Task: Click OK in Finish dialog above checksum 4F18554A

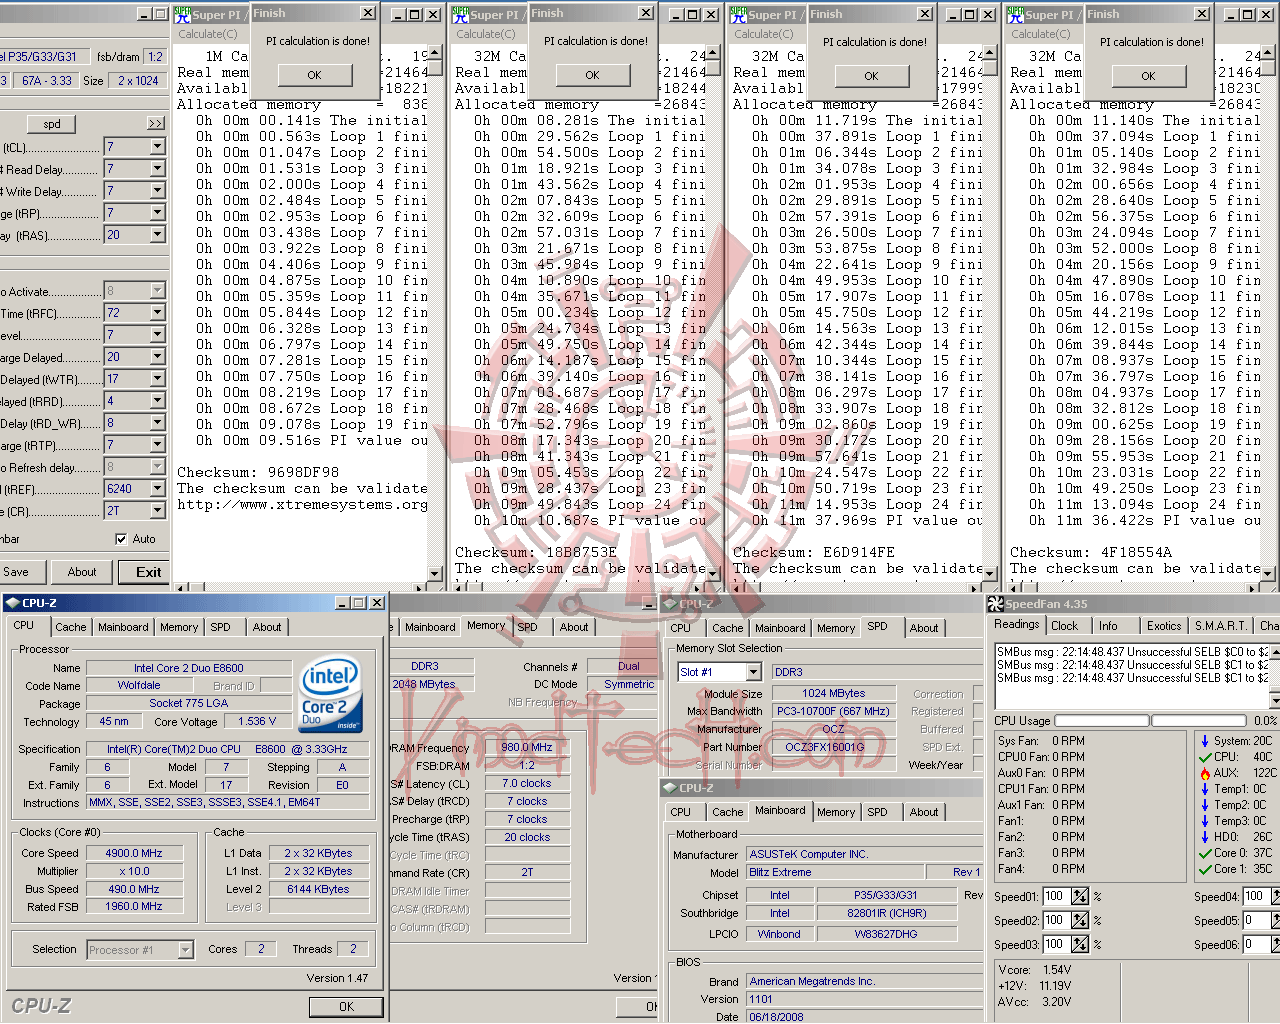Action: coord(1148,76)
